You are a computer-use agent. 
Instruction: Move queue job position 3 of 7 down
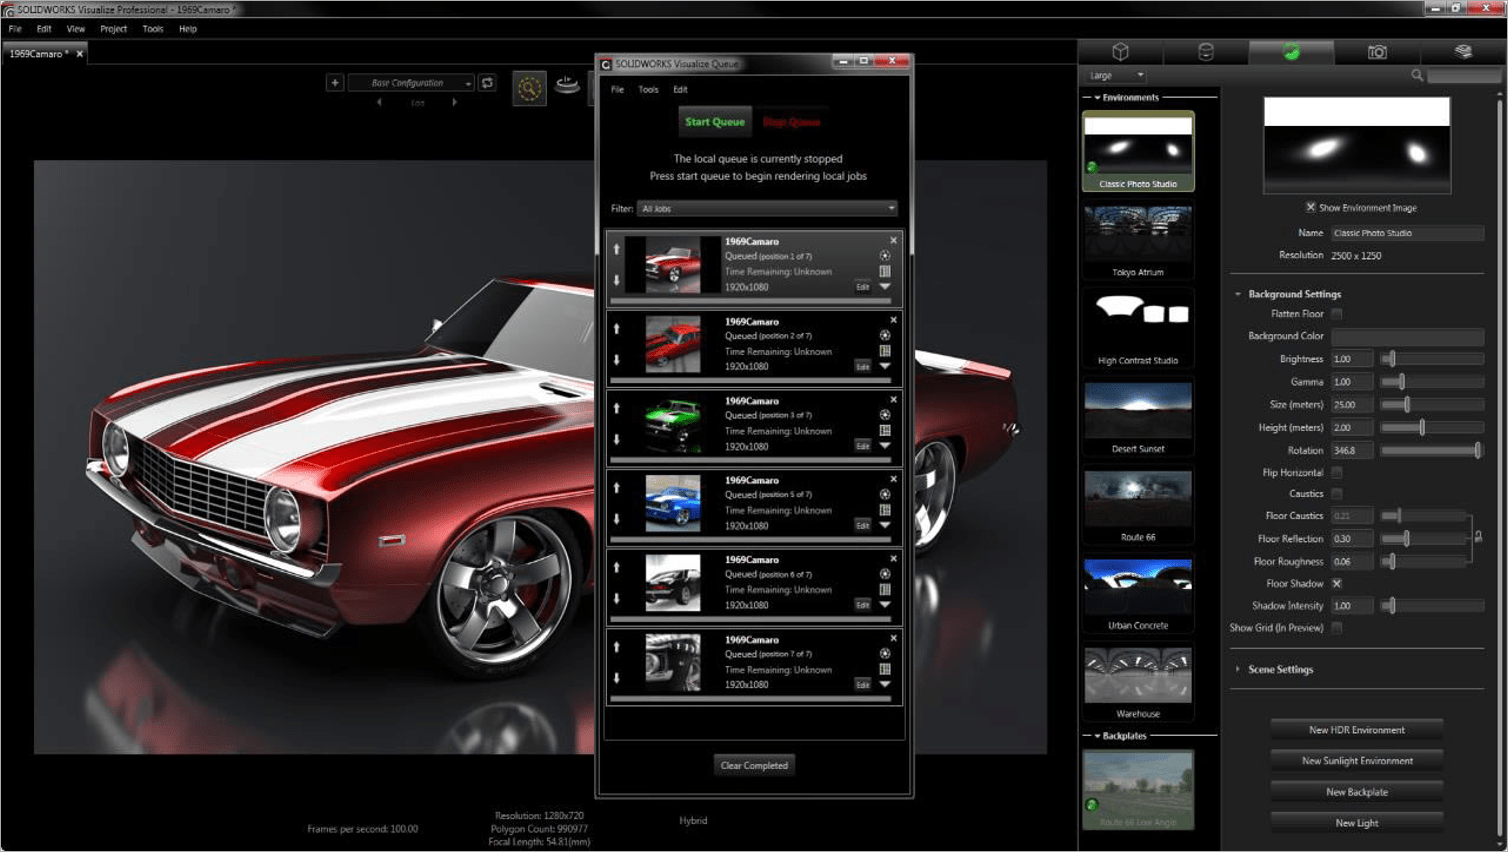coord(617,440)
